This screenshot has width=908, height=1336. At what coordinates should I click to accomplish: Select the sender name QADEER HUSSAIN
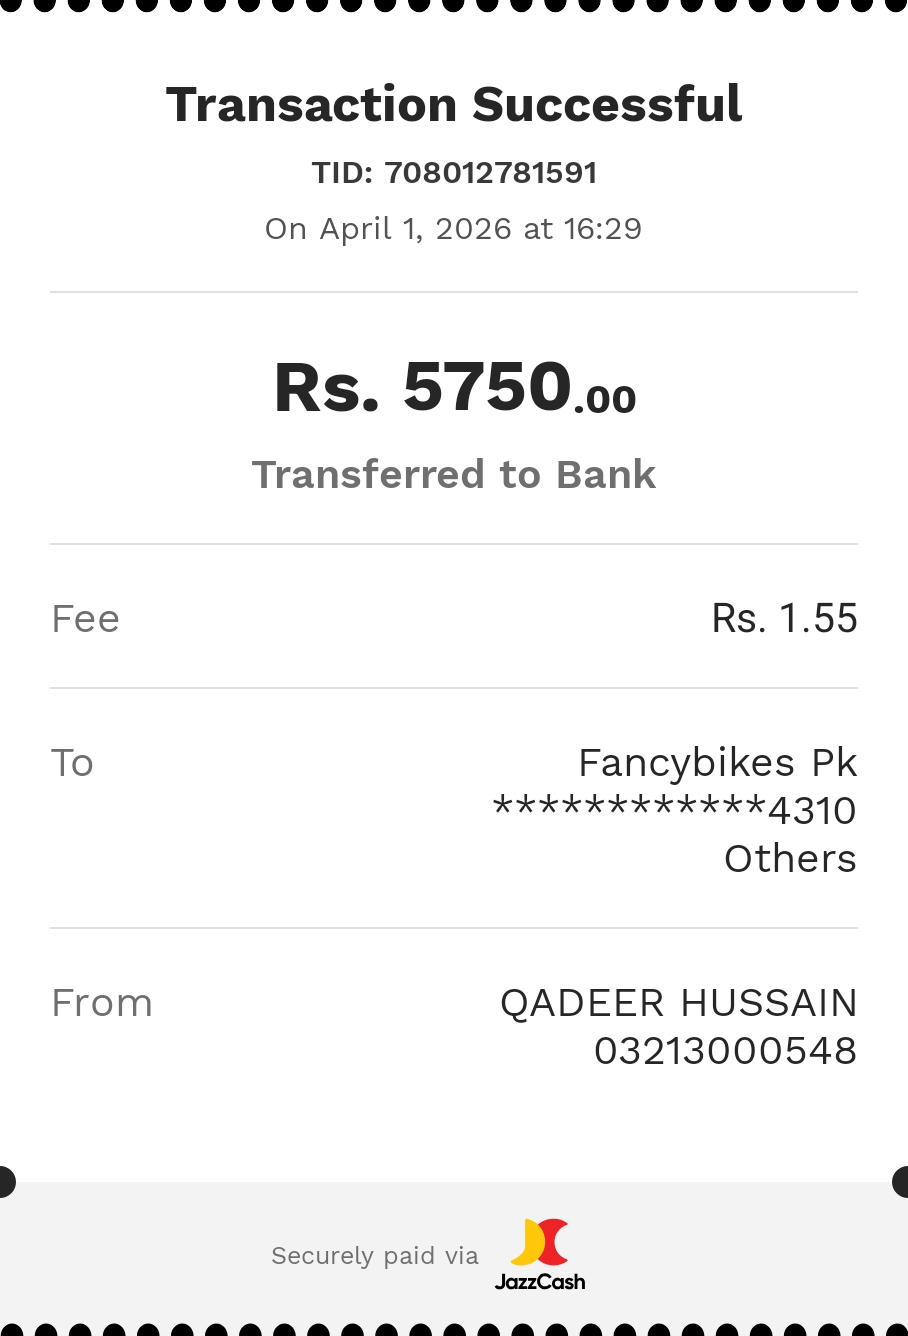678,1003
